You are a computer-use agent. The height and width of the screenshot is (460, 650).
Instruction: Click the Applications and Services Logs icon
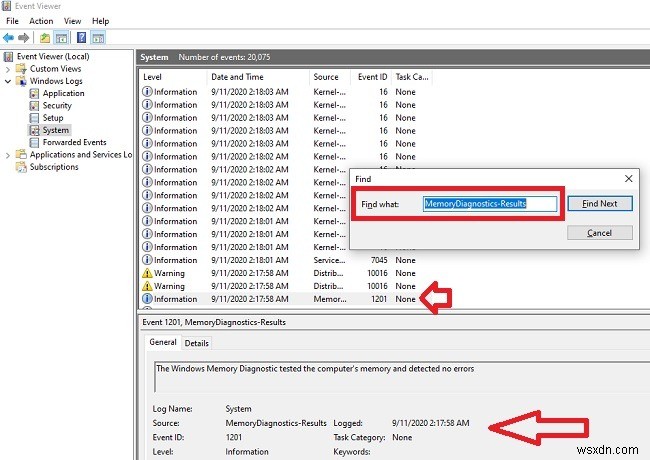point(21,155)
